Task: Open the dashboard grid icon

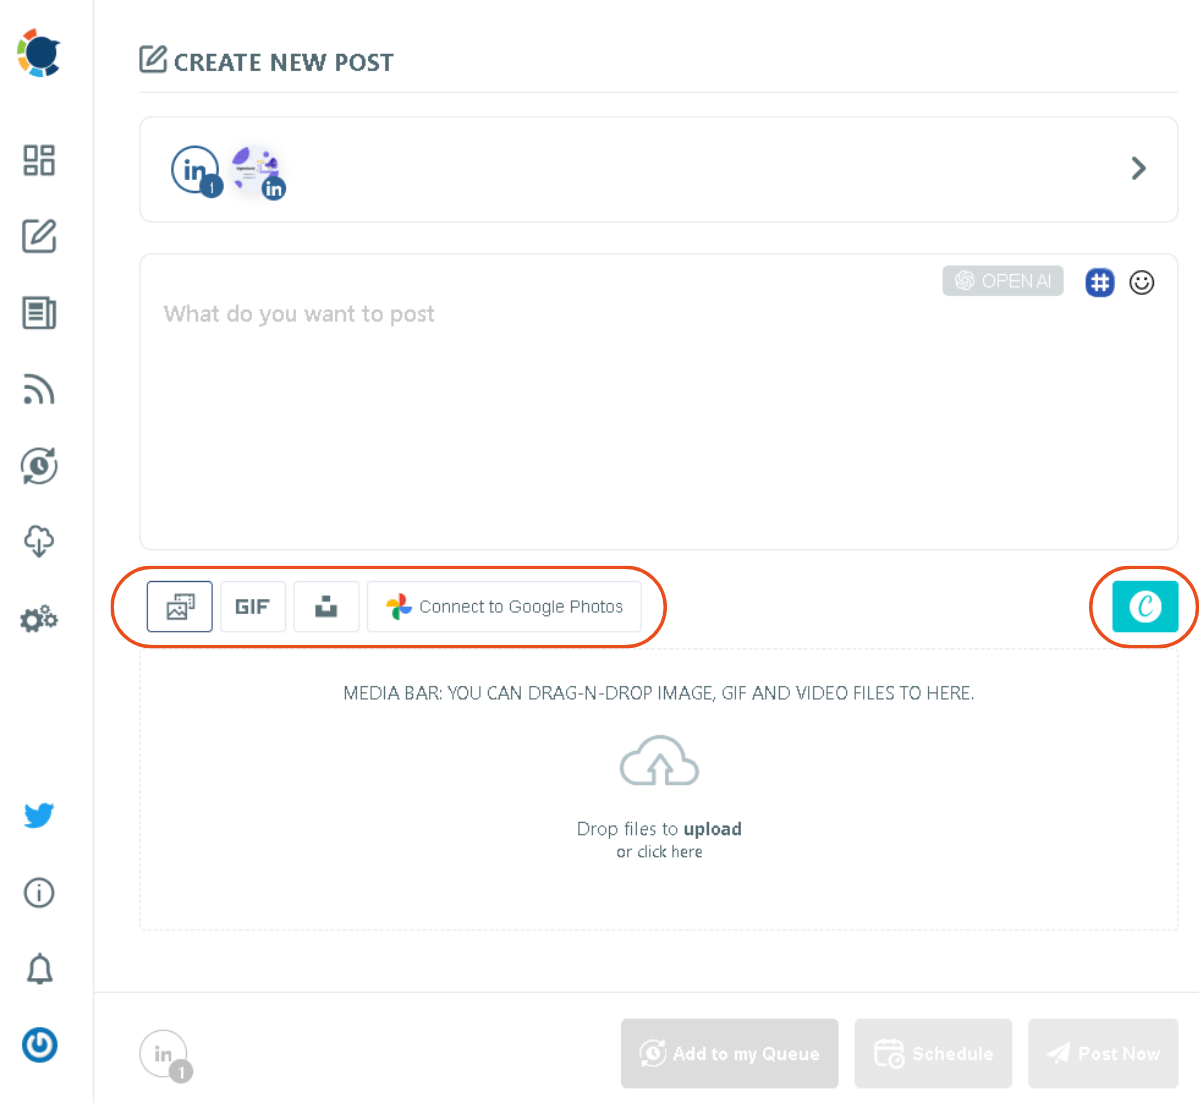Action: [38, 160]
